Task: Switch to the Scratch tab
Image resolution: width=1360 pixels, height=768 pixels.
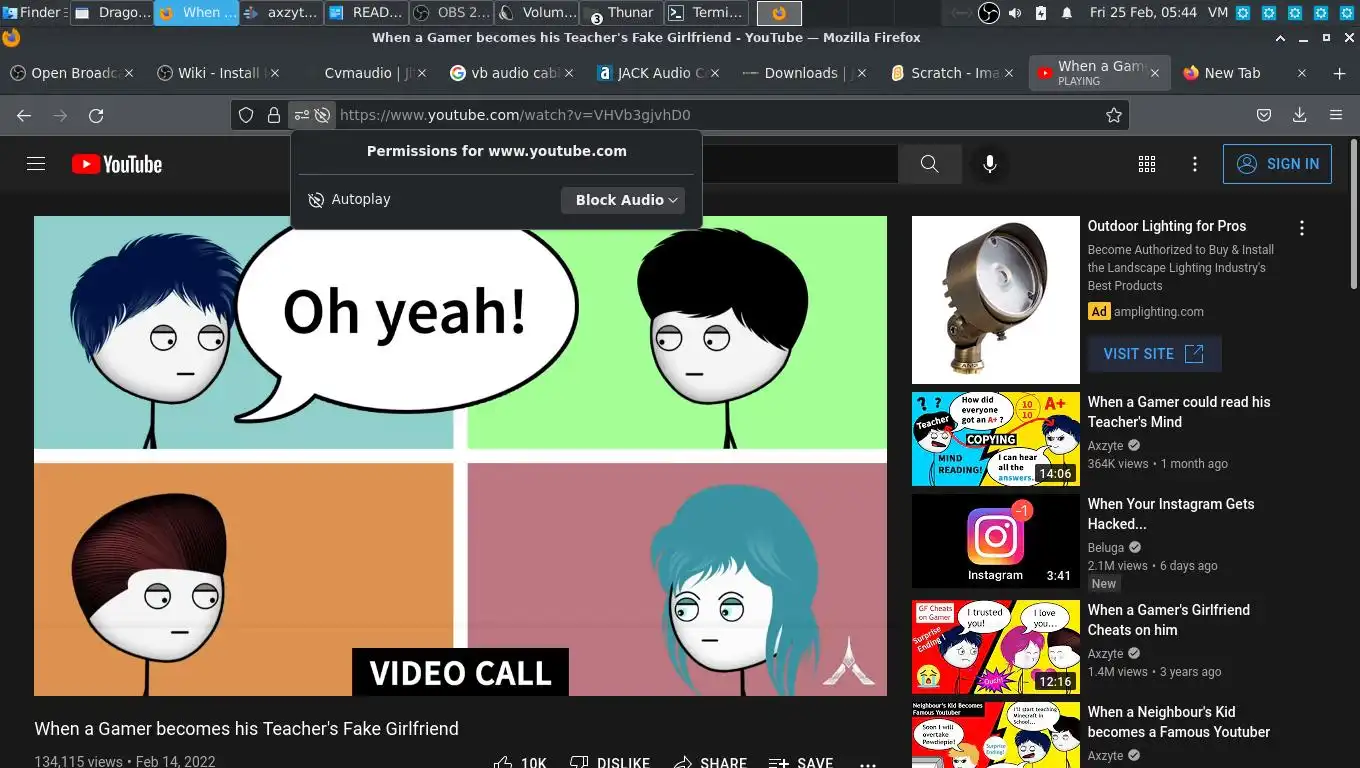Action: coord(953,73)
